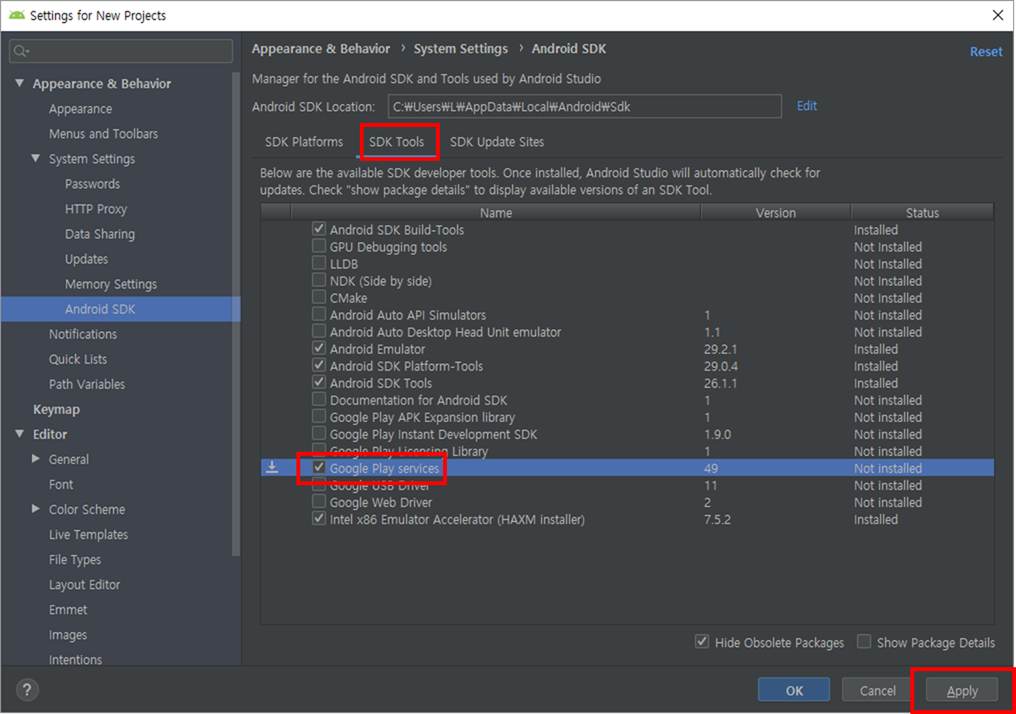Check Google Web Driver
The image size is (1016, 714).
tap(319, 501)
